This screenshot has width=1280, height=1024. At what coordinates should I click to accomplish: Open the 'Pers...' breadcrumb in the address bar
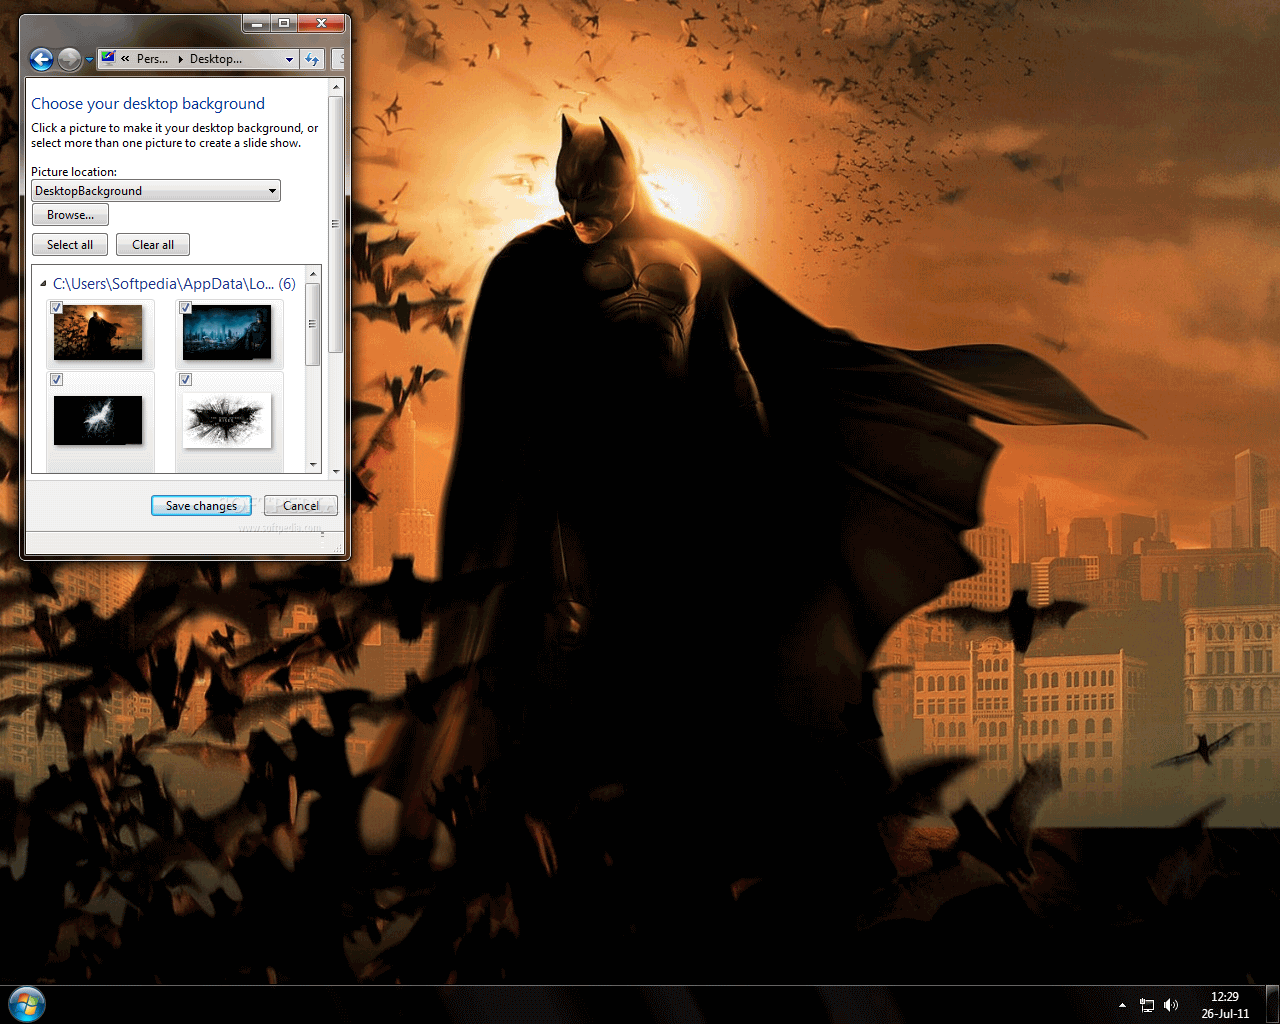point(152,59)
